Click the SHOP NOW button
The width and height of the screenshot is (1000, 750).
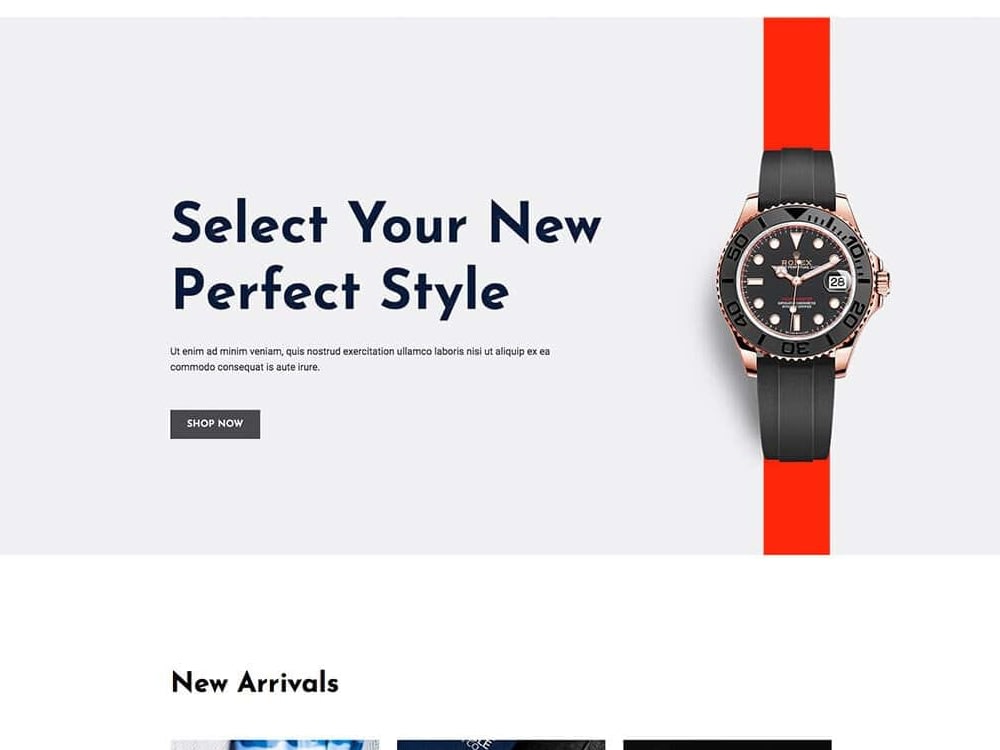point(215,424)
